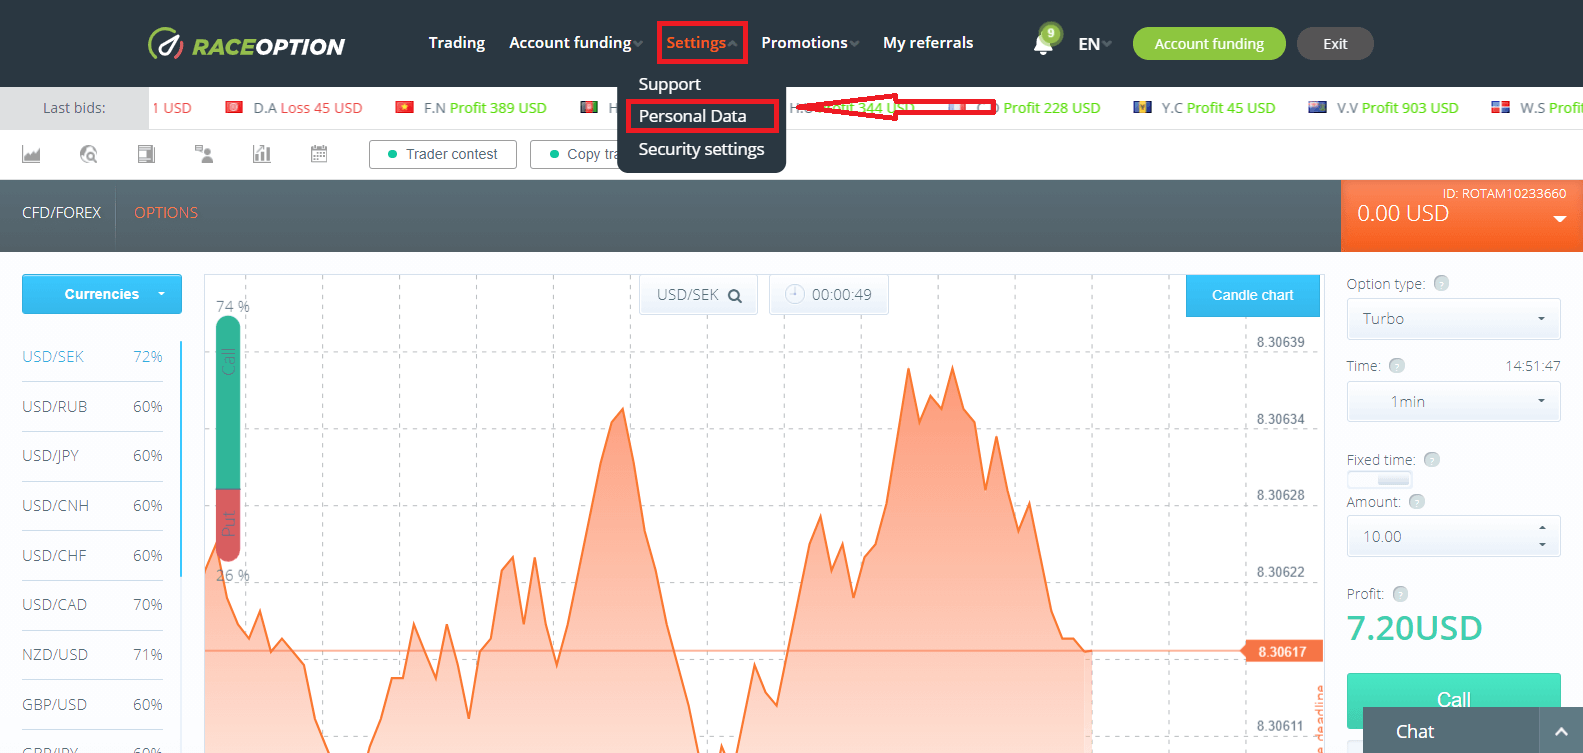Select NZD/USD currency pair

[92, 655]
